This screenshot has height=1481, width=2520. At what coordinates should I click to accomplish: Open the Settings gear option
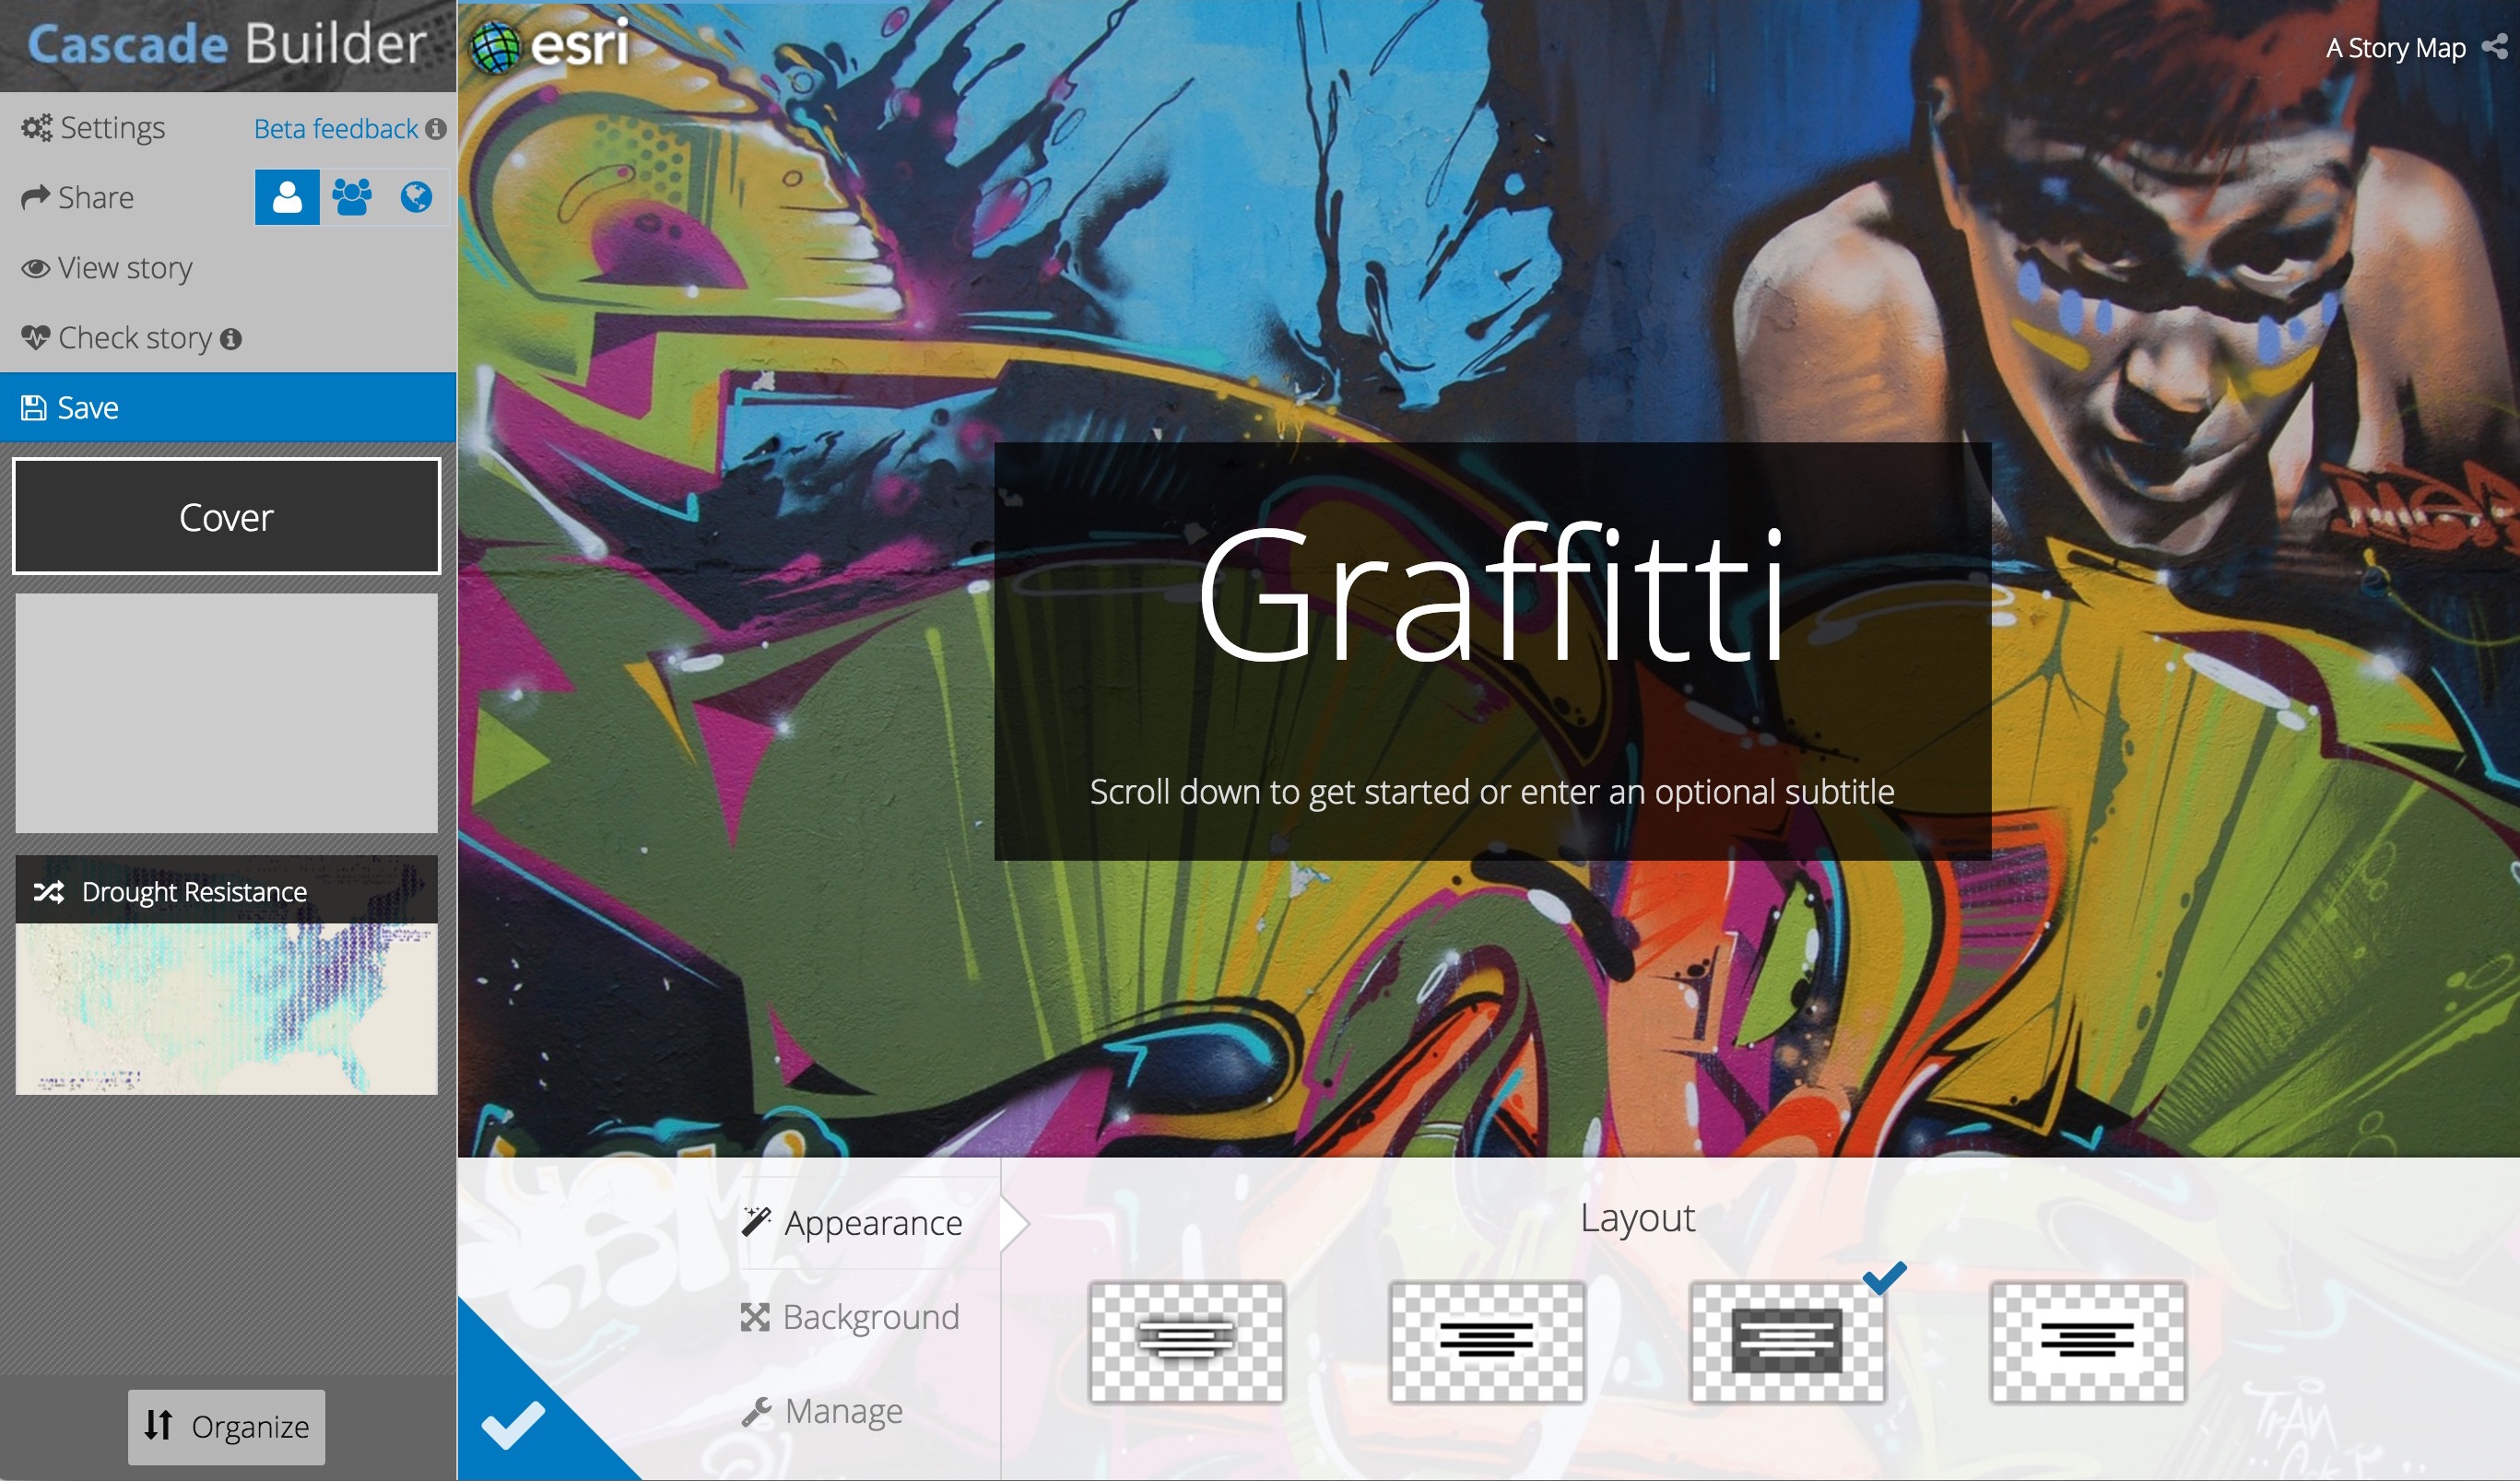tap(93, 128)
